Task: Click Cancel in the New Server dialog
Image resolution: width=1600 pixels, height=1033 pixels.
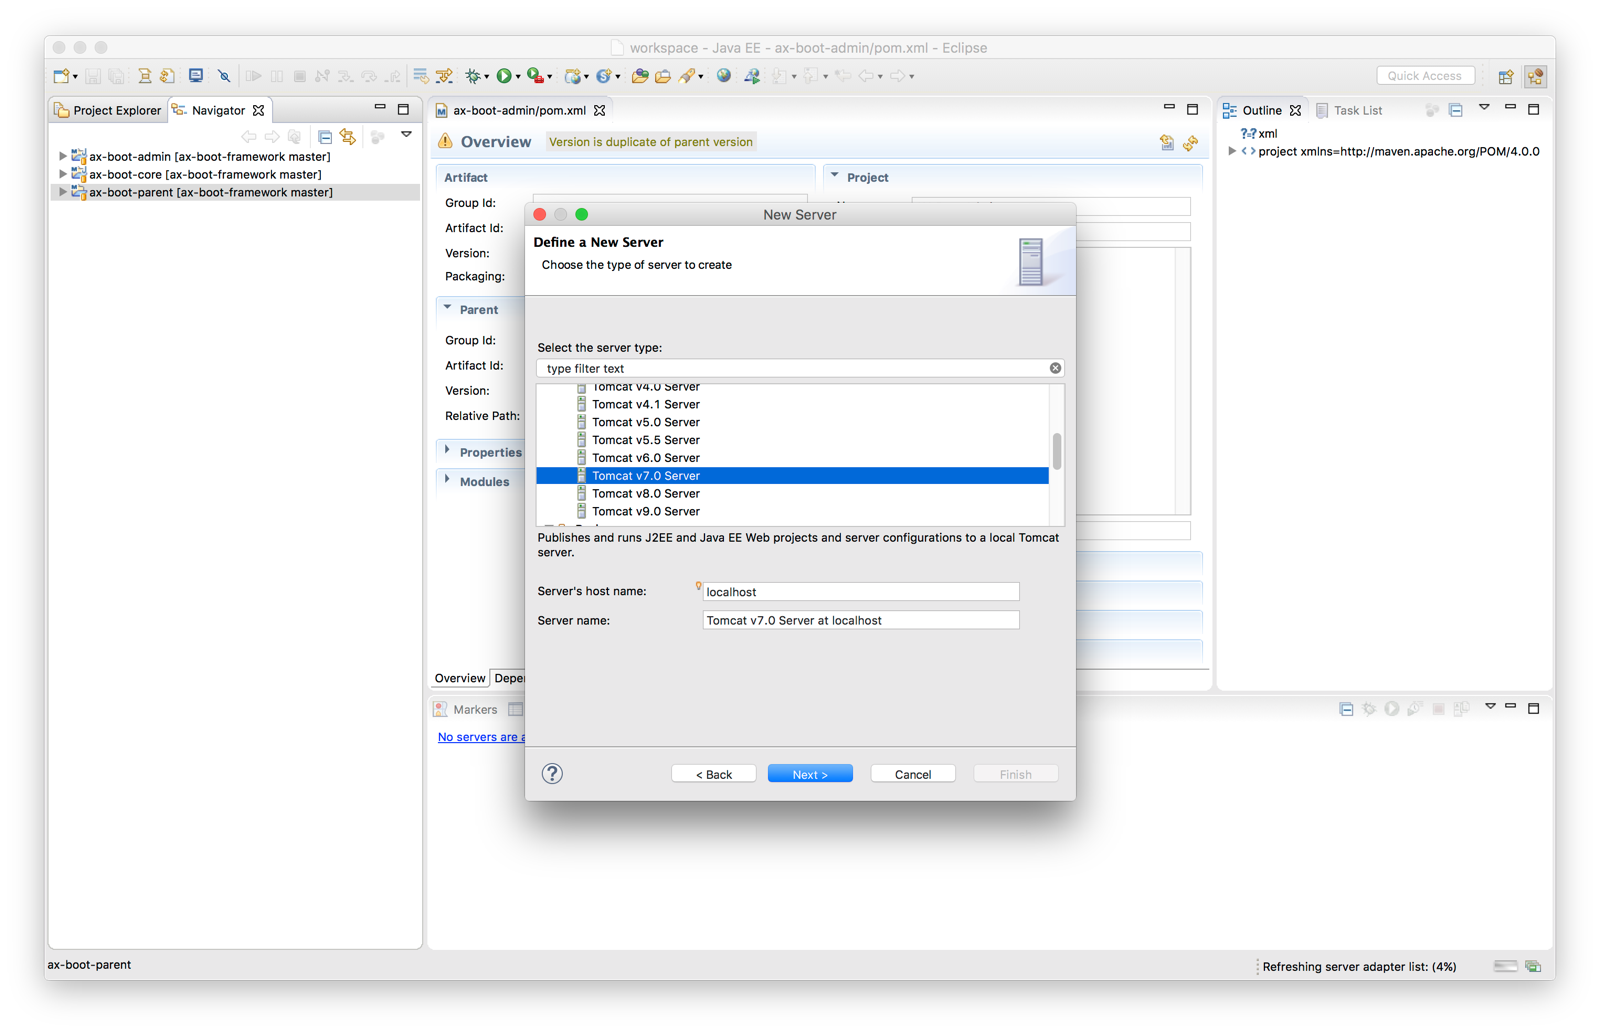Action: coord(913,774)
